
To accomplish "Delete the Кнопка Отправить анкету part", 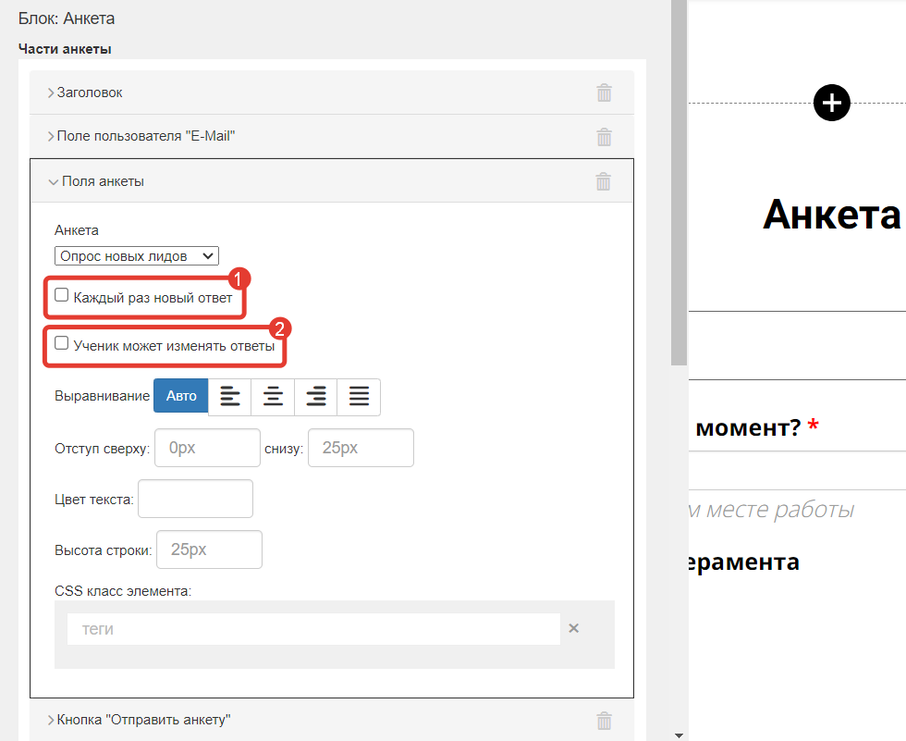I will 604,720.
